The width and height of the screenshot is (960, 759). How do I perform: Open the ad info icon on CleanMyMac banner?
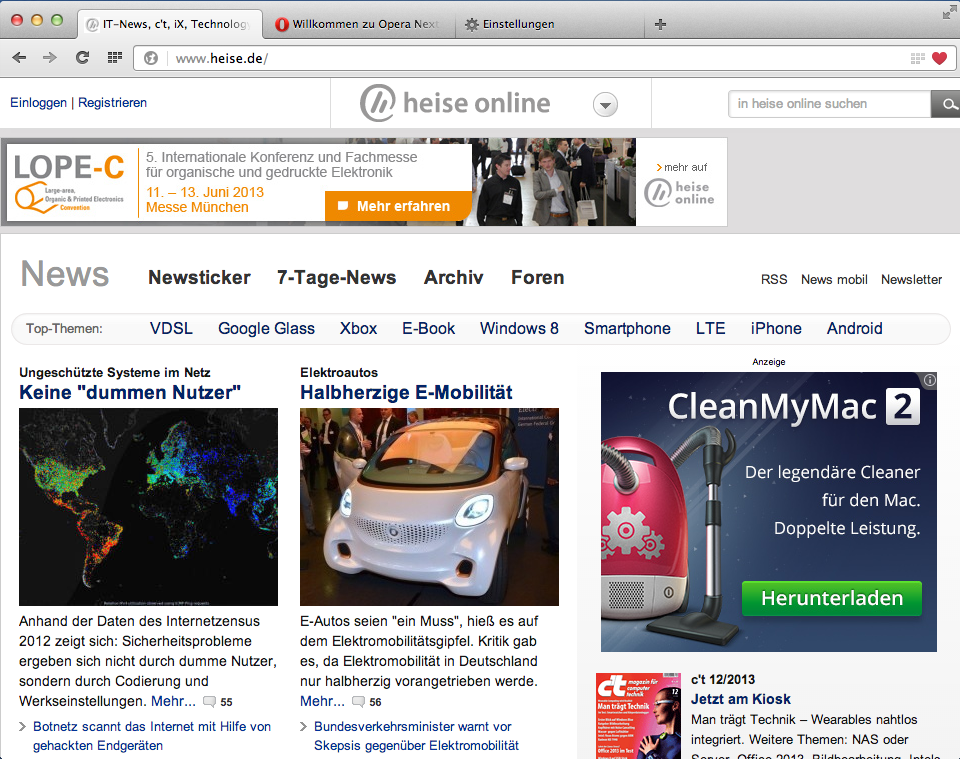929,380
